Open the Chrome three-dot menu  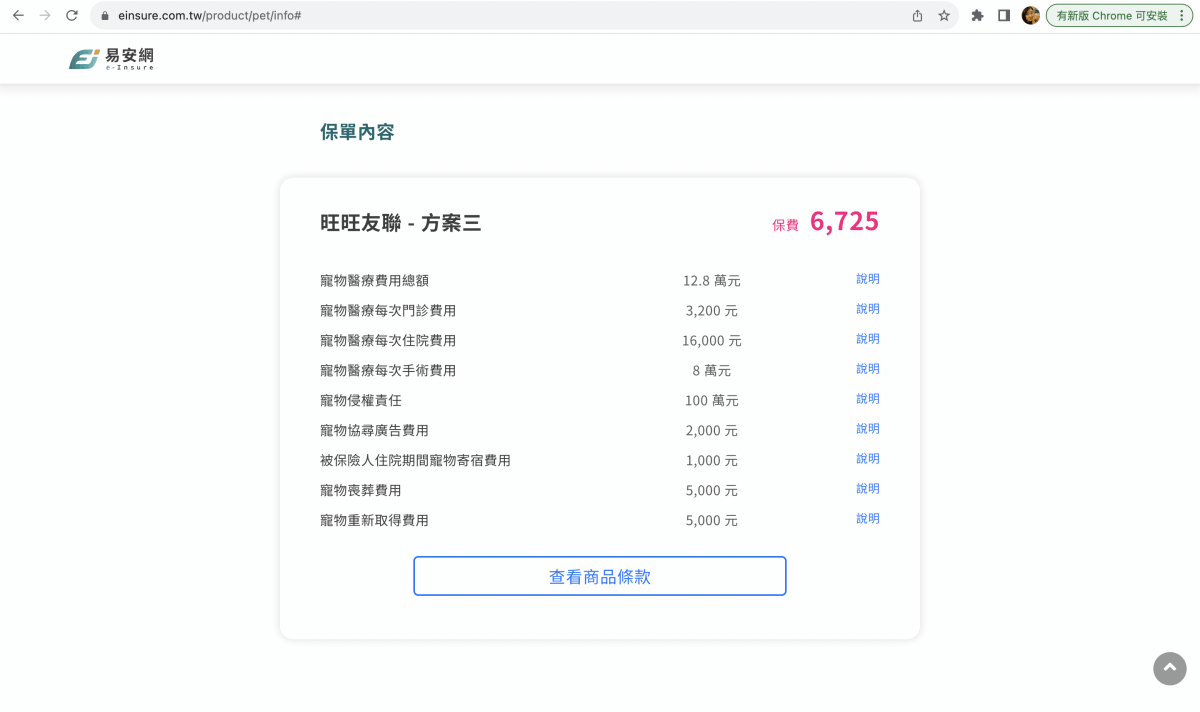(x=1182, y=16)
